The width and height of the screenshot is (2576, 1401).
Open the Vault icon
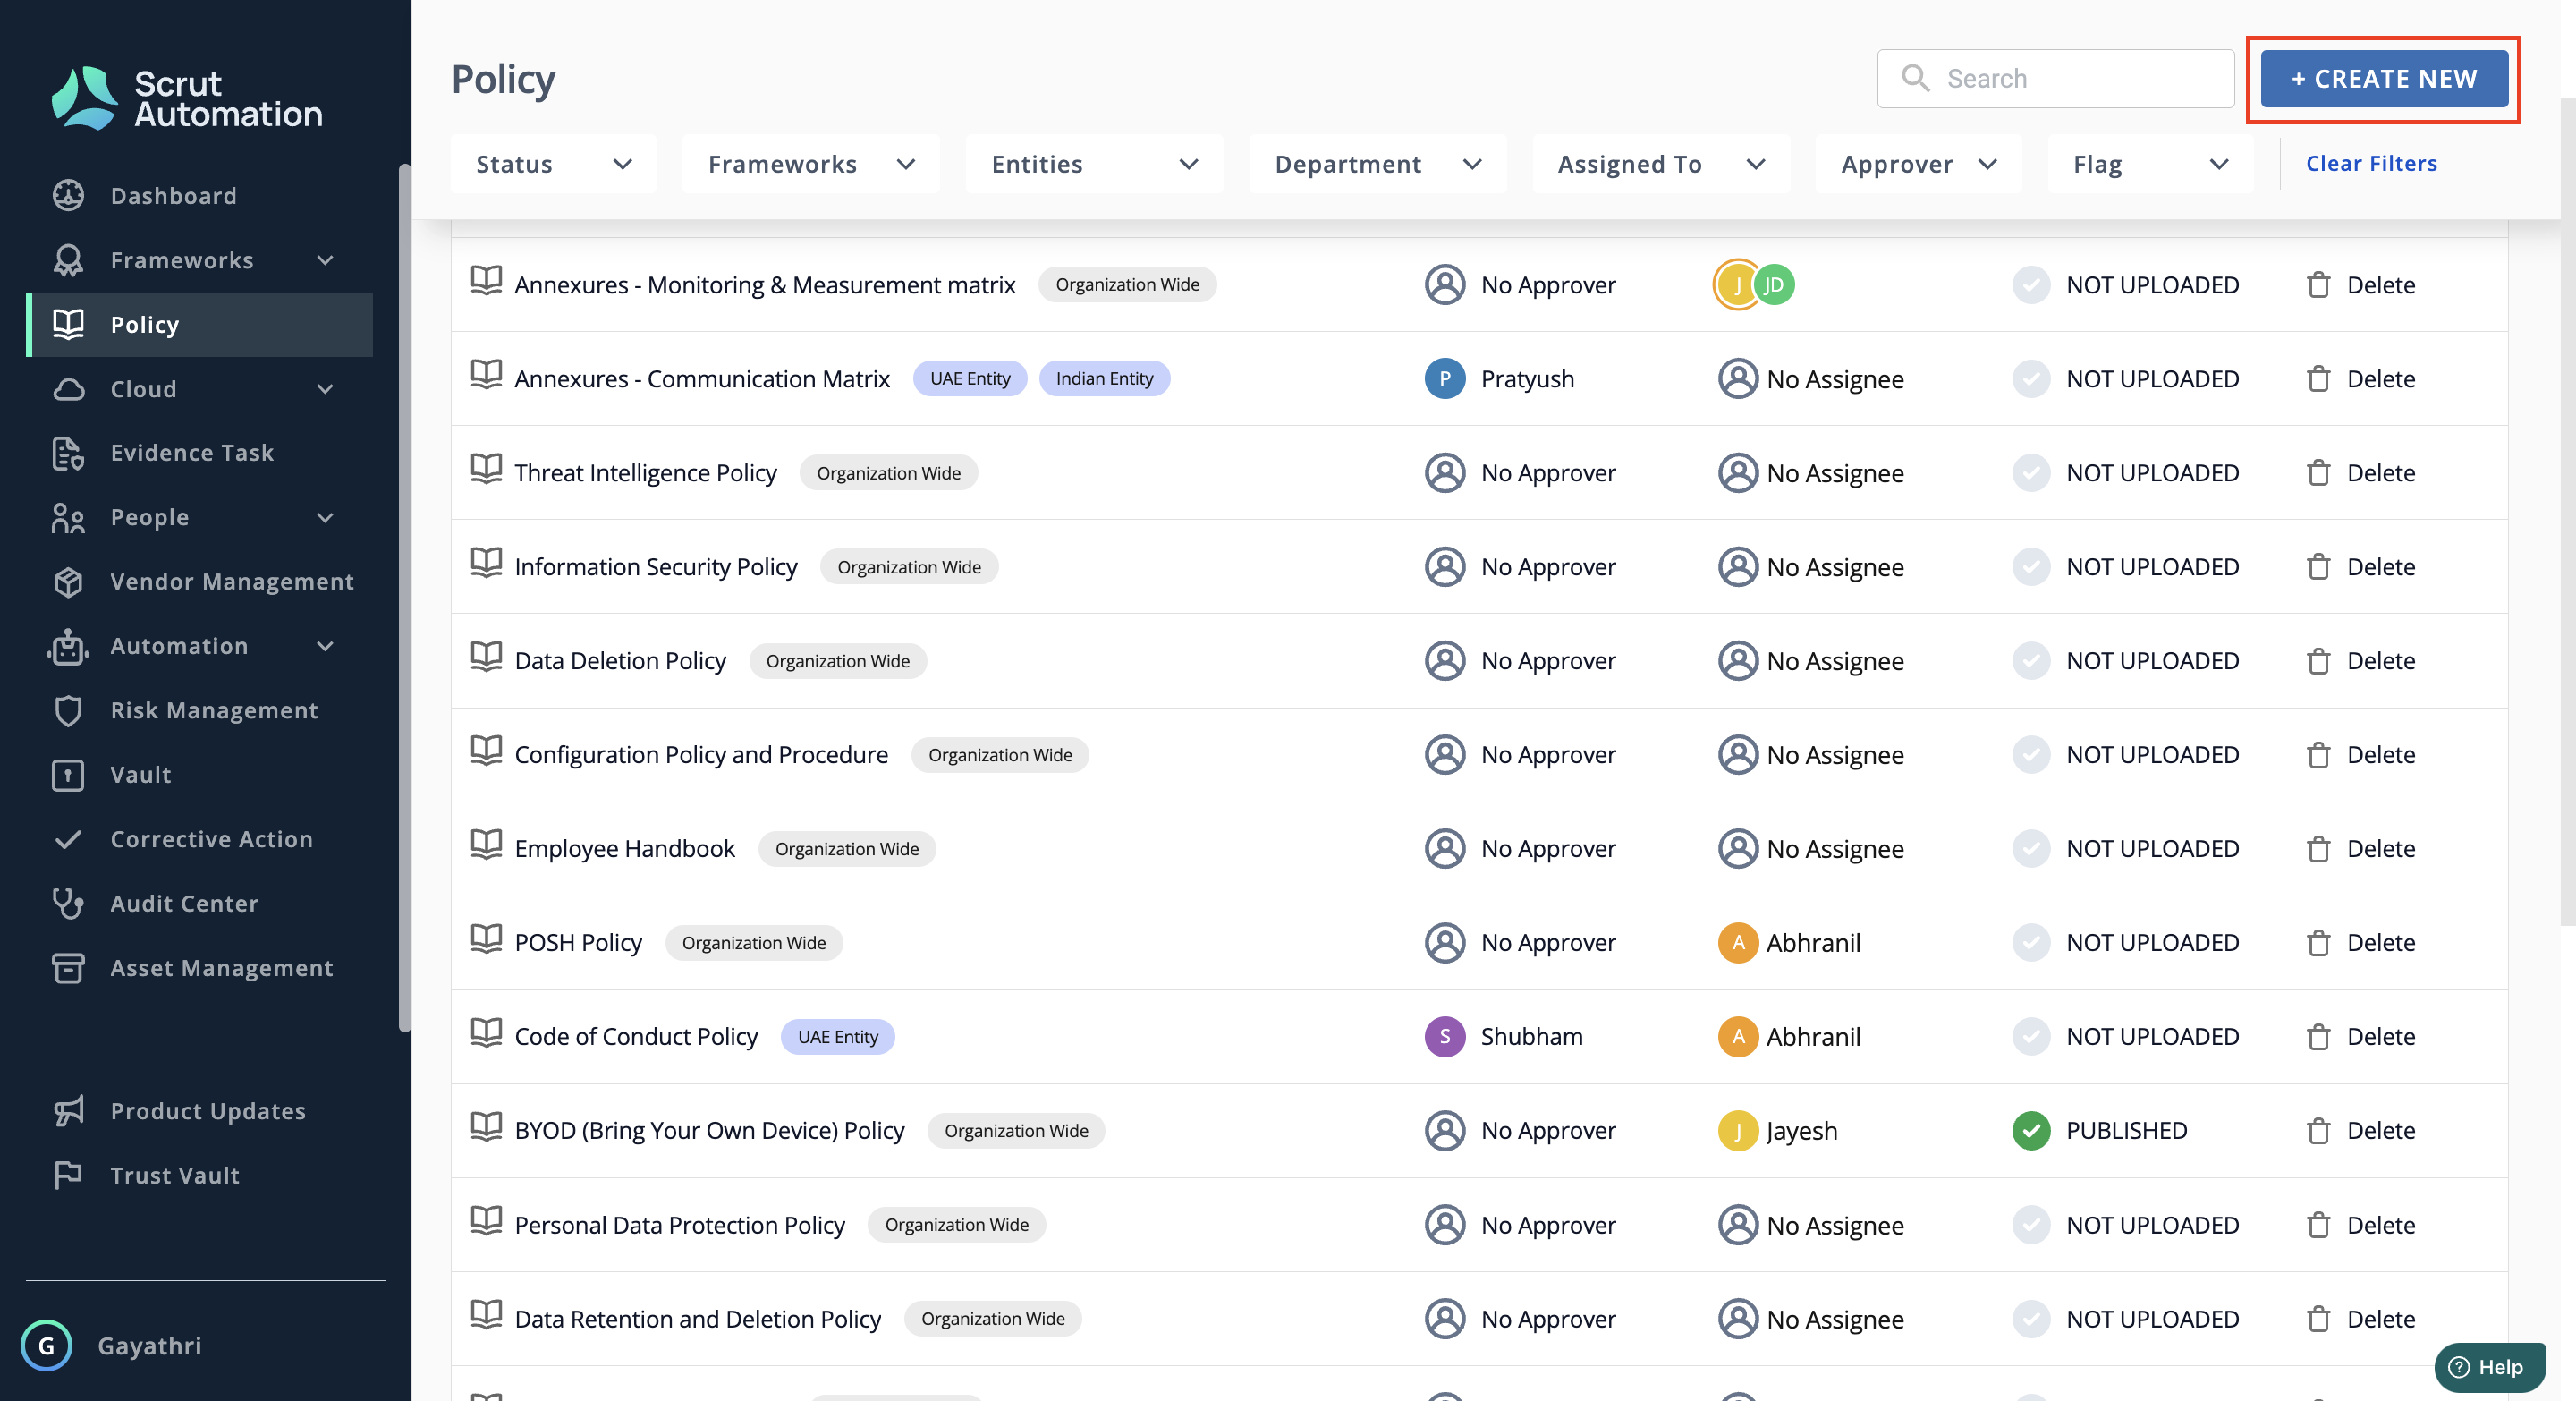click(x=68, y=775)
